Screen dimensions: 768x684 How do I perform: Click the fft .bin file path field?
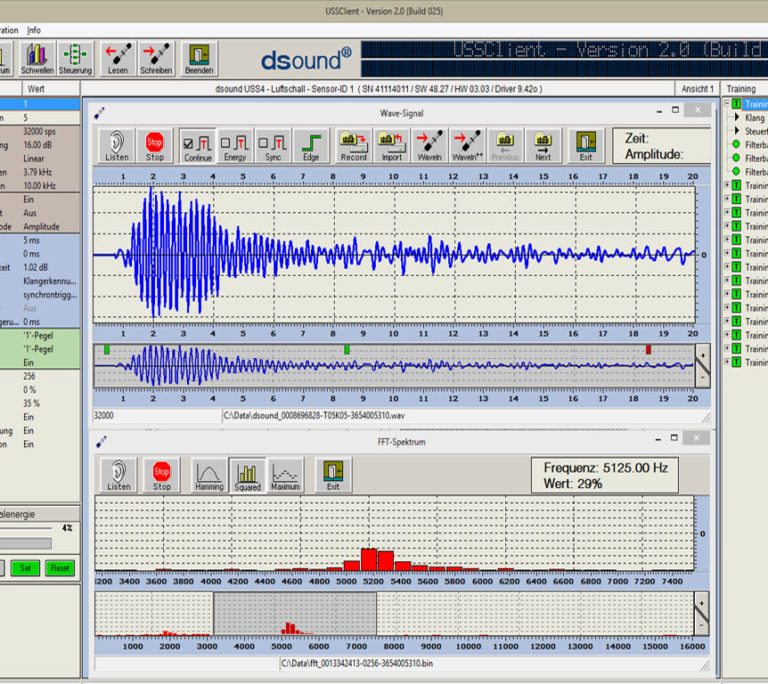pyautogui.click(x=490, y=663)
